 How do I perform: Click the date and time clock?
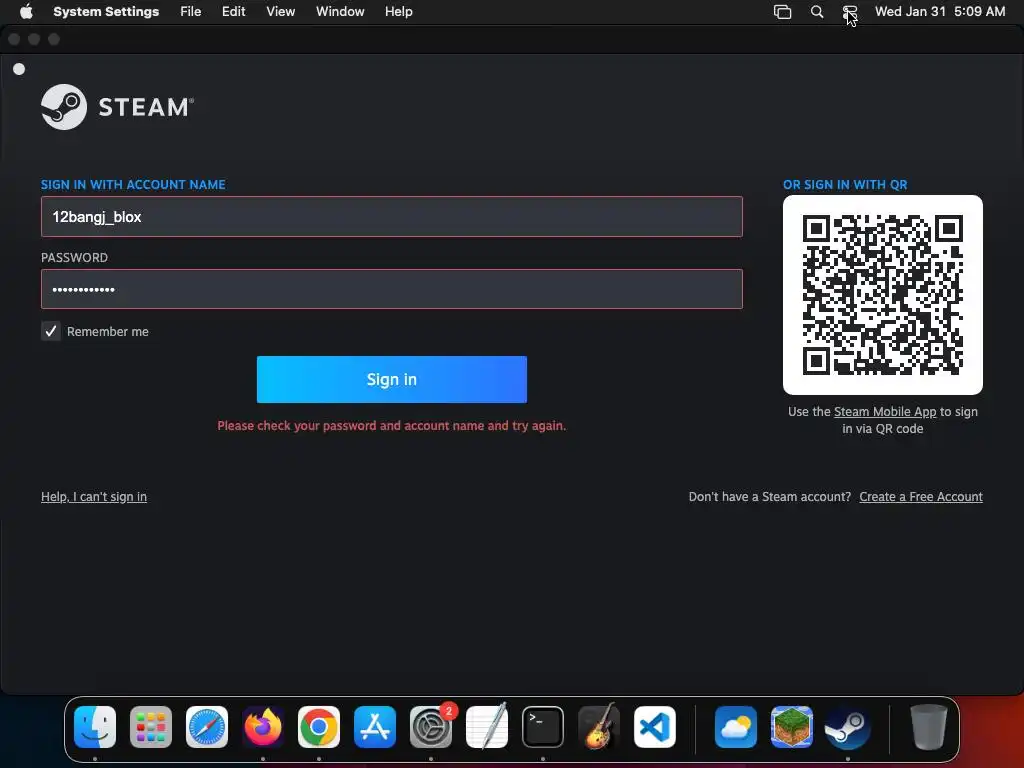tap(940, 11)
